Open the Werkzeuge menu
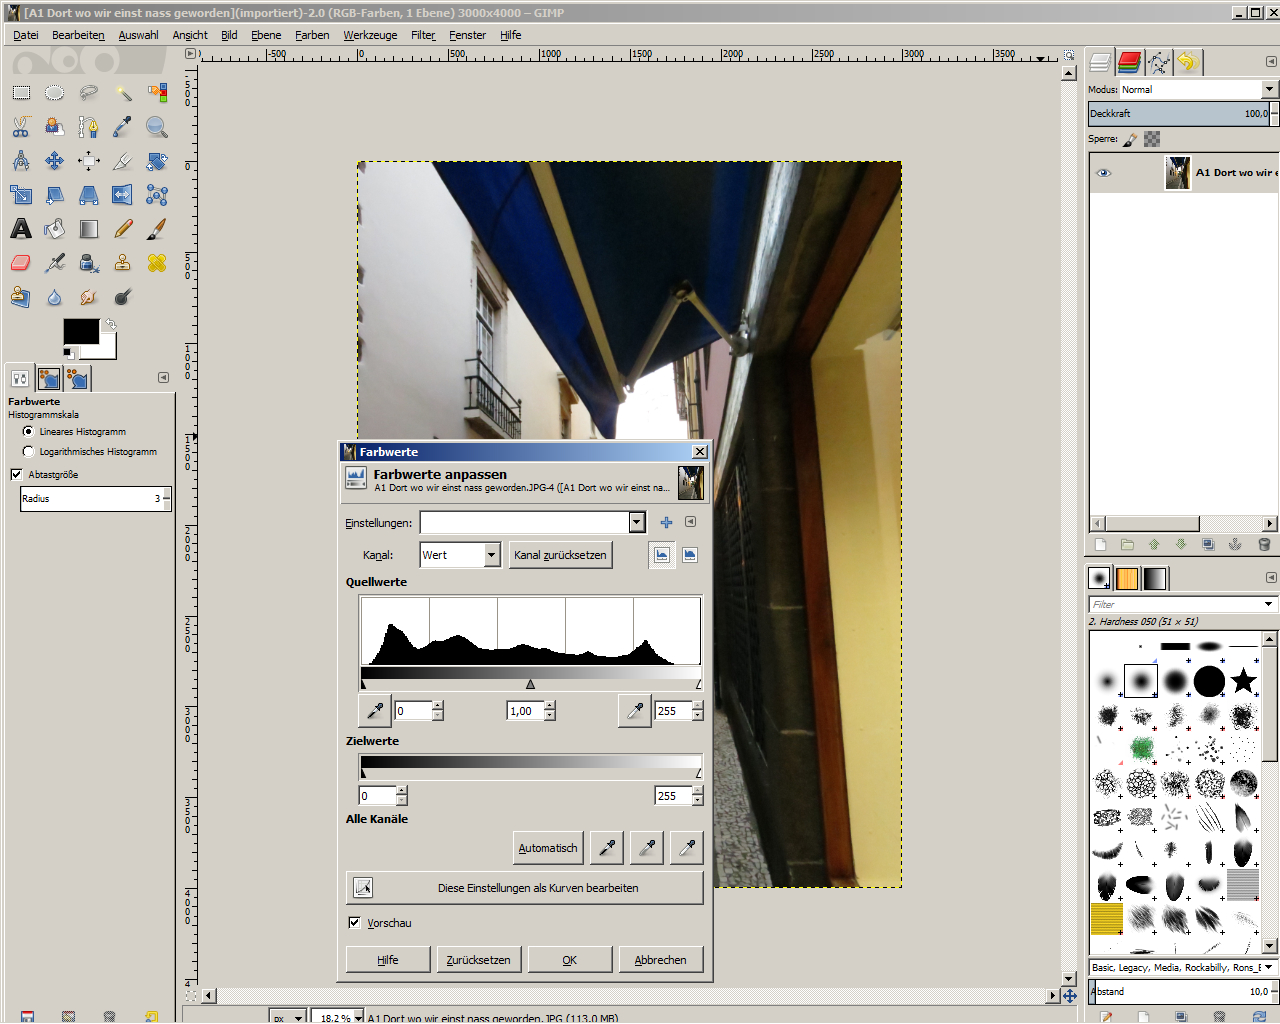1280x1024 pixels. 370,35
